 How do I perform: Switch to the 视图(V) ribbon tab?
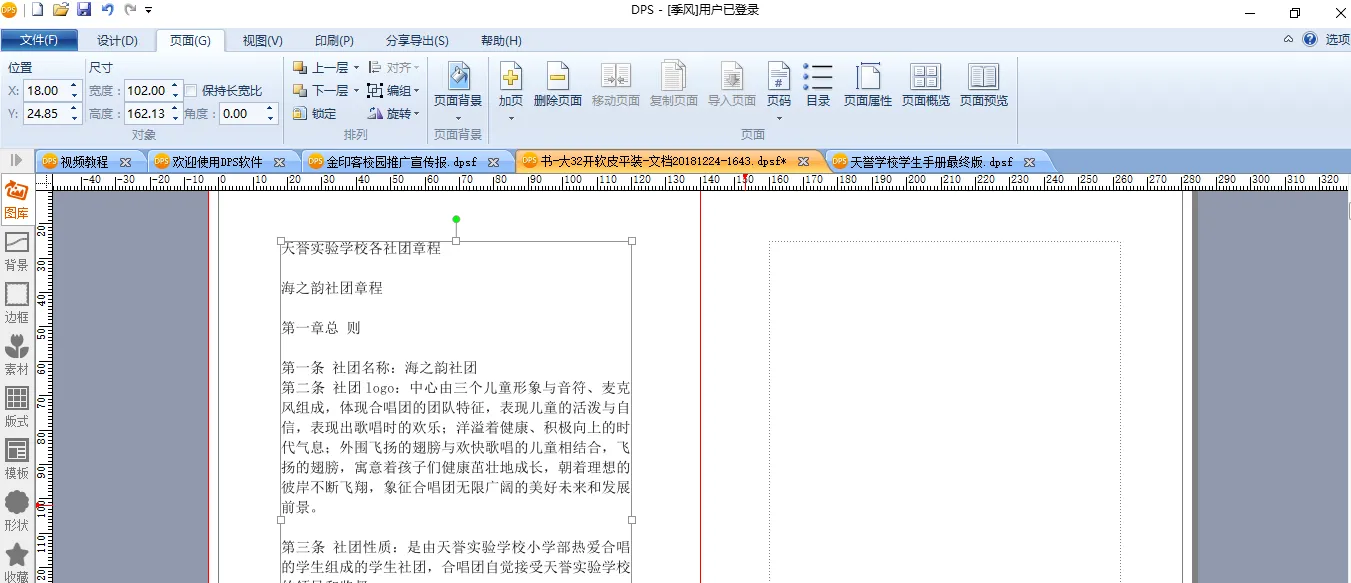[263, 41]
